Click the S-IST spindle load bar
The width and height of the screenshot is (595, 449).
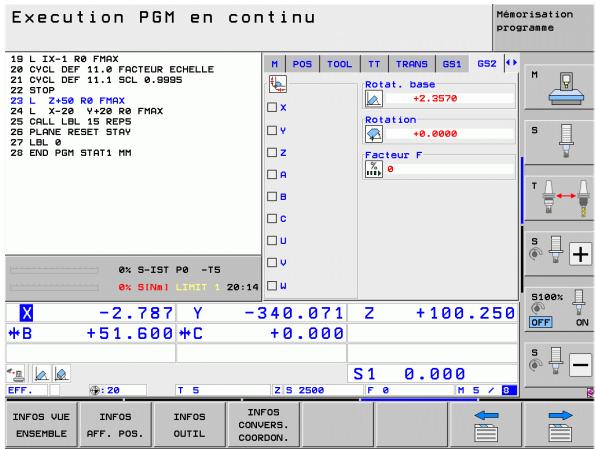54,270
